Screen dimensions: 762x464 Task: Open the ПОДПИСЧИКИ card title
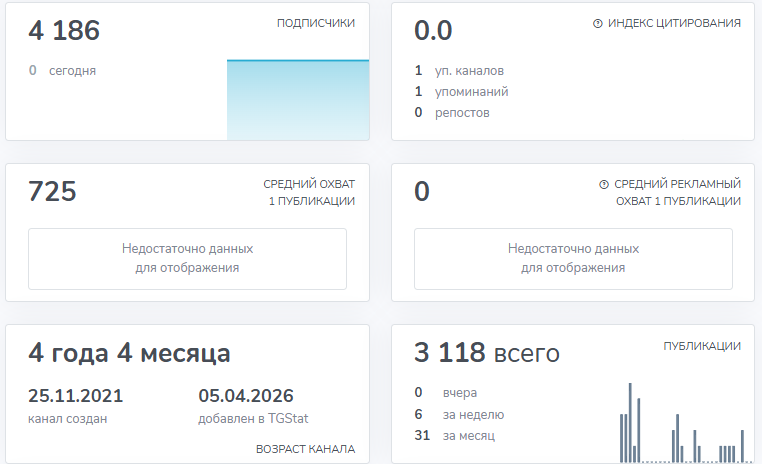point(316,23)
